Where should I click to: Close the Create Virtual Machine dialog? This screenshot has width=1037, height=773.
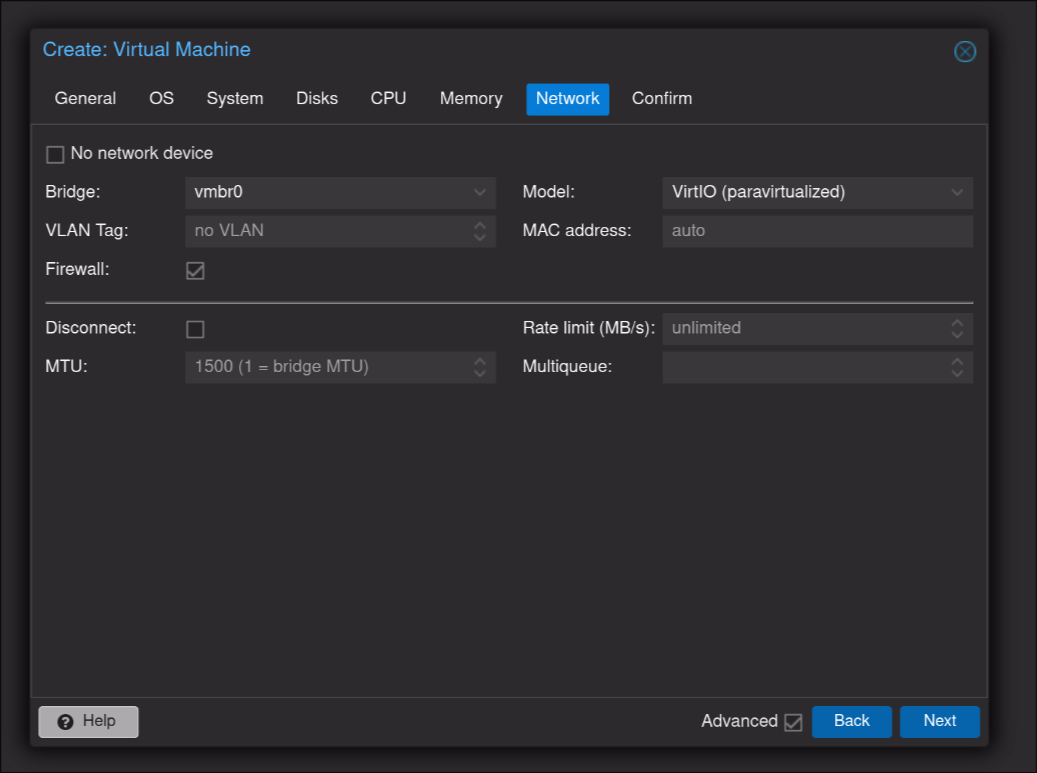click(x=964, y=51)
